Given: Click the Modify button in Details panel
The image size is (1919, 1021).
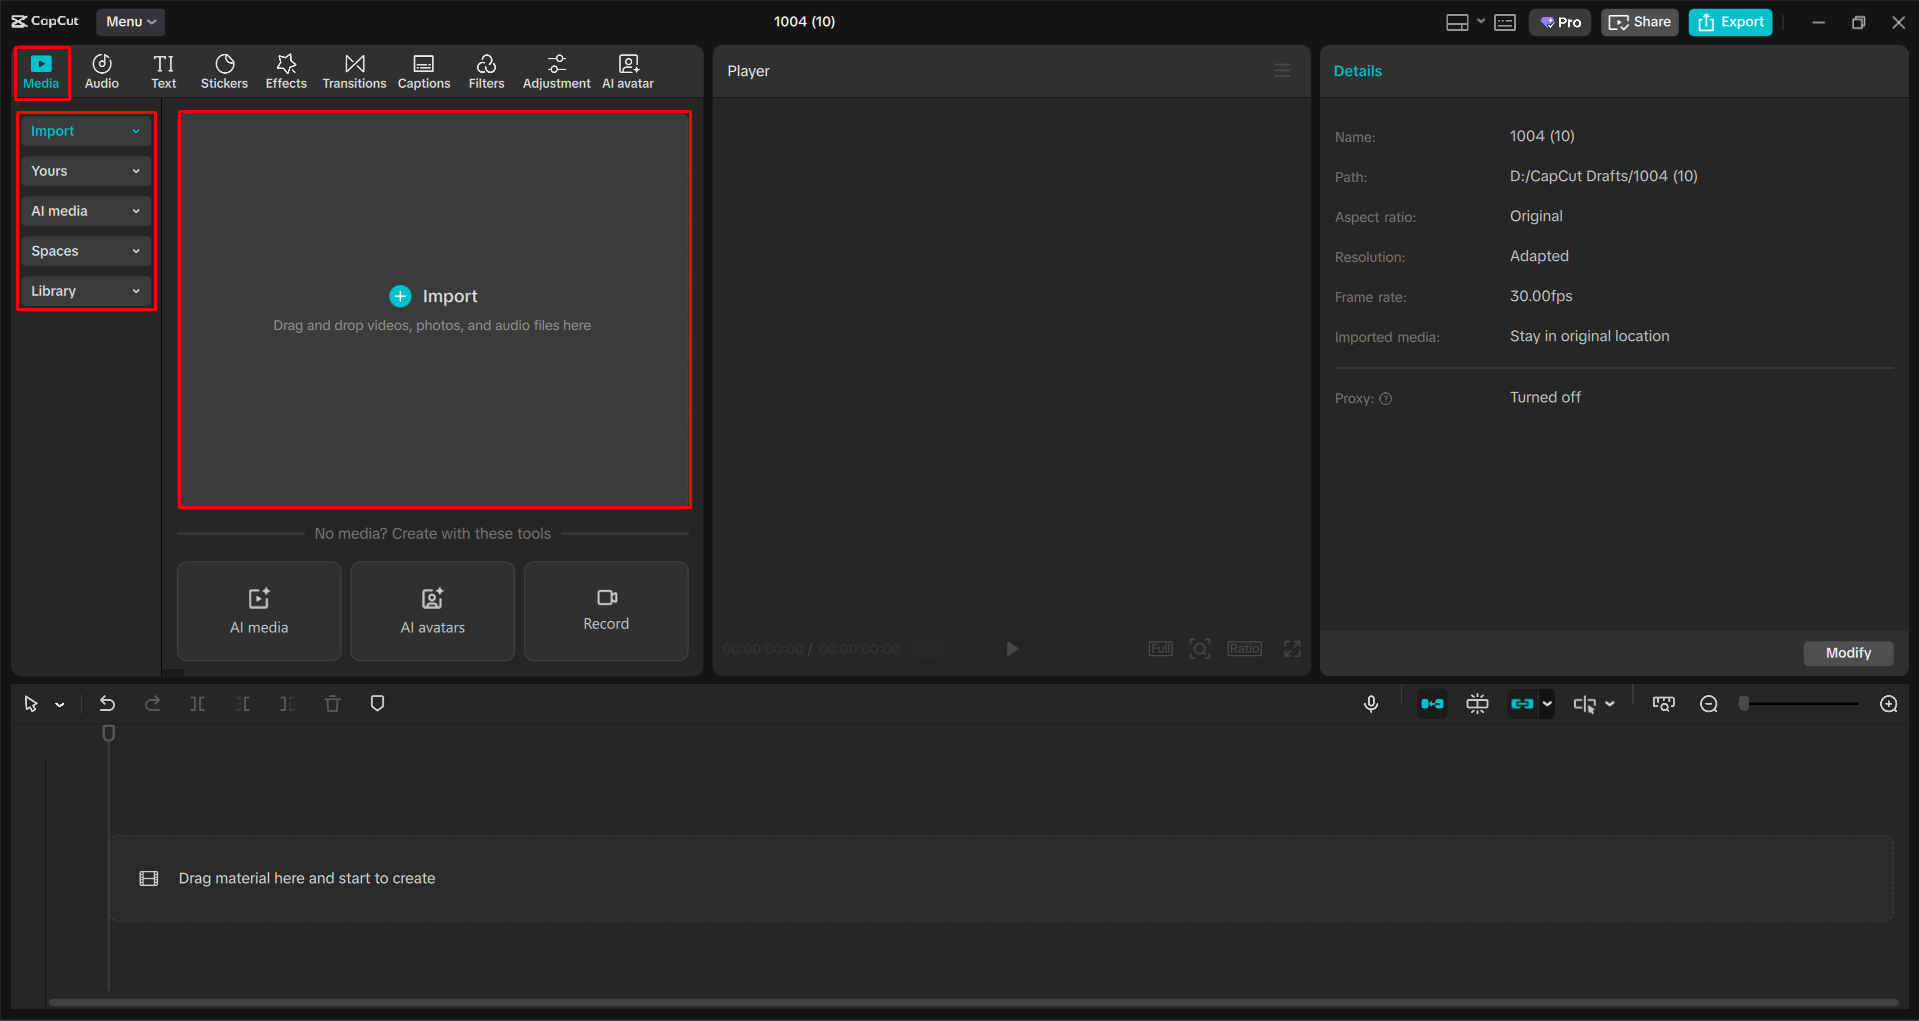Looking at the screenshot, I should pos(1847,653).
